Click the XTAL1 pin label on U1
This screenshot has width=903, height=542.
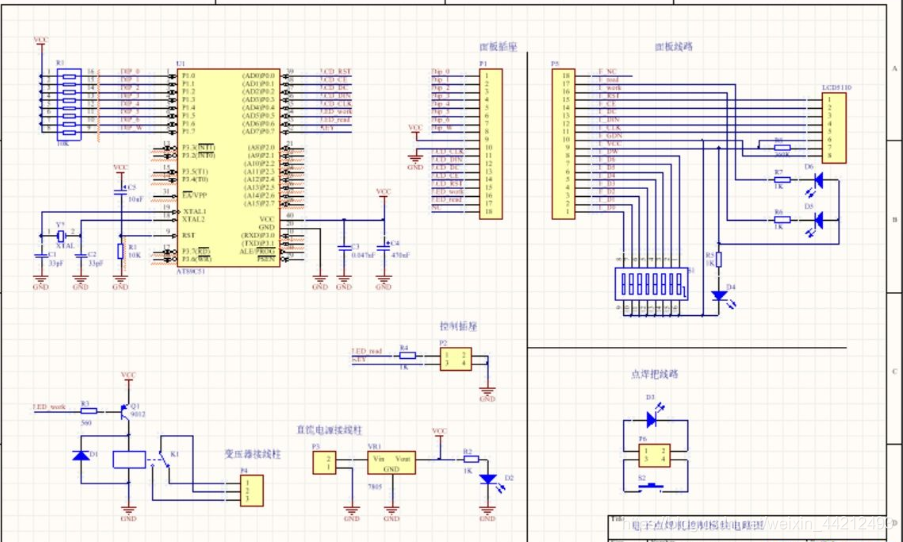pos(194,211)
